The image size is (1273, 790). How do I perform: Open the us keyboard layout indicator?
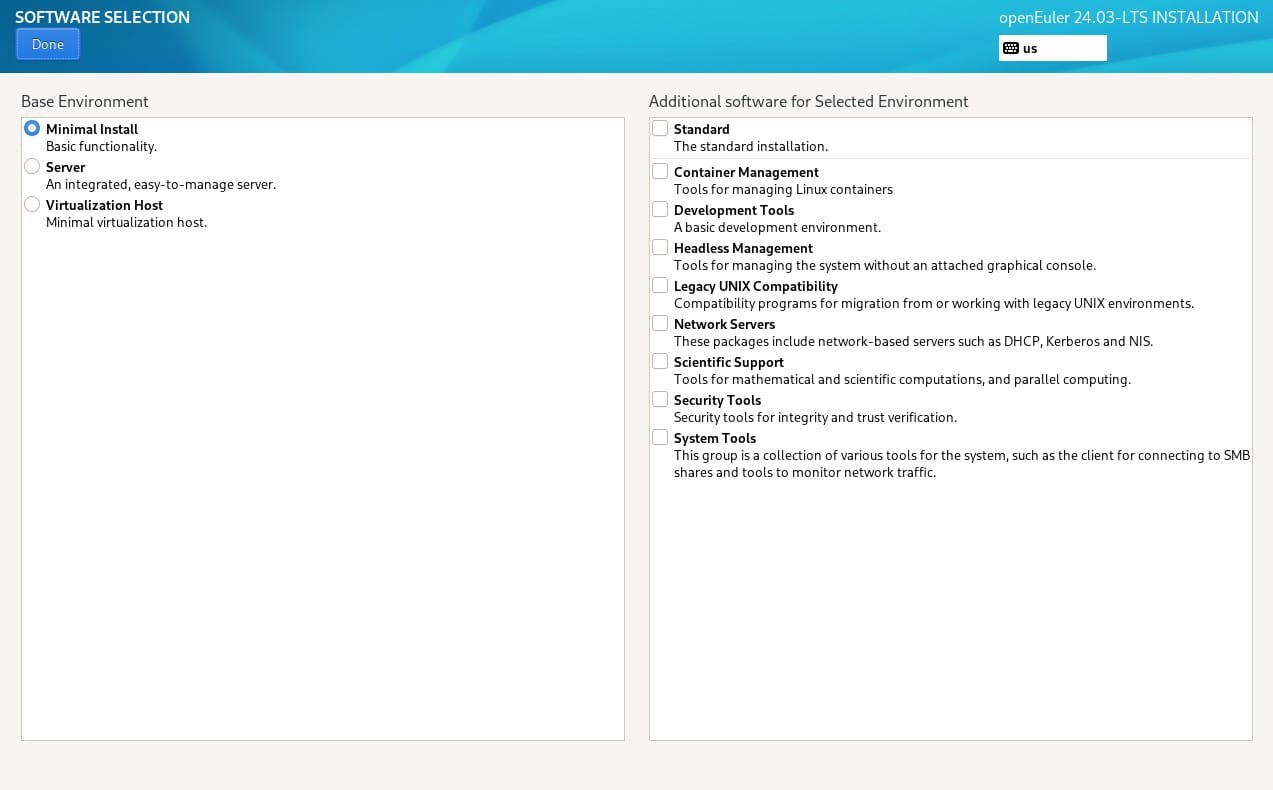[x=1051, y=48]
